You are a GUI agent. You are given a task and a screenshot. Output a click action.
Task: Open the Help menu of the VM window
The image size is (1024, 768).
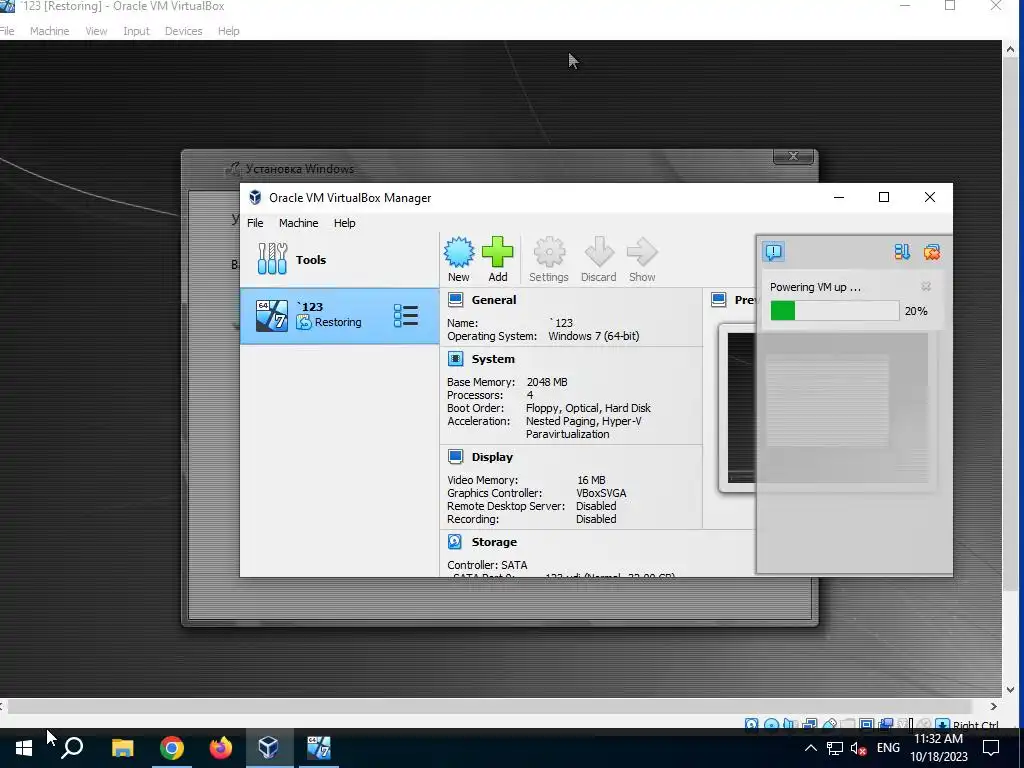point(229,31)
